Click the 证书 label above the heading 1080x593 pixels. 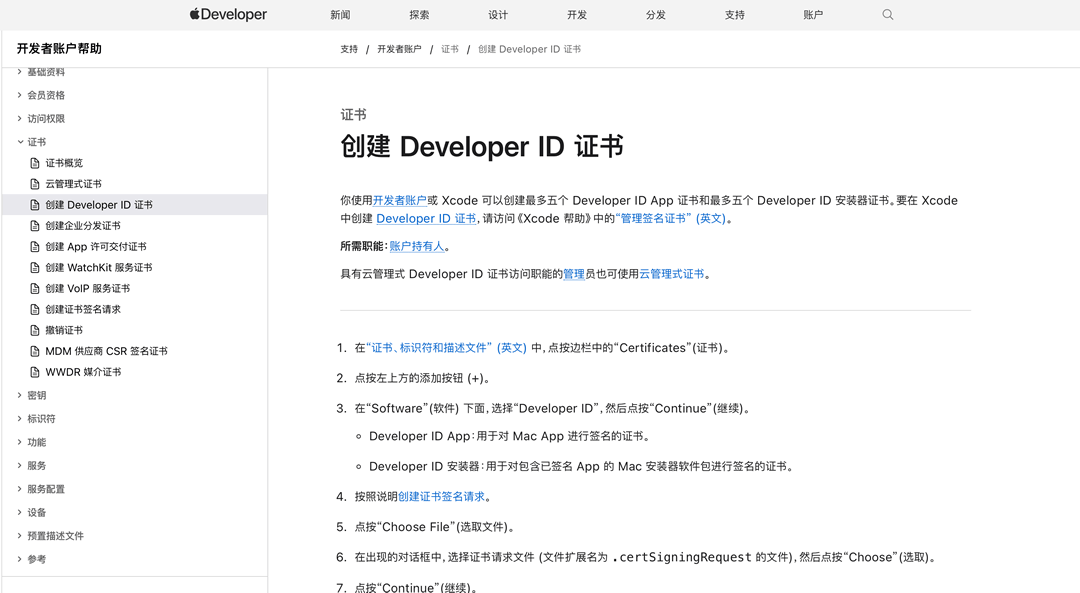point(353,115)
